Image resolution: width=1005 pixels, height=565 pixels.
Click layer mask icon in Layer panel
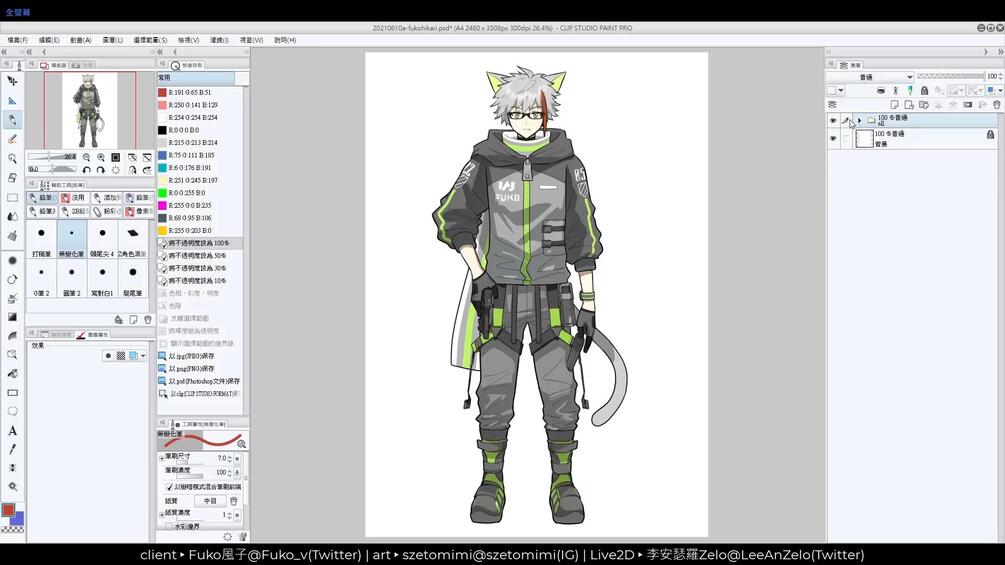click(x=968, y=104)
